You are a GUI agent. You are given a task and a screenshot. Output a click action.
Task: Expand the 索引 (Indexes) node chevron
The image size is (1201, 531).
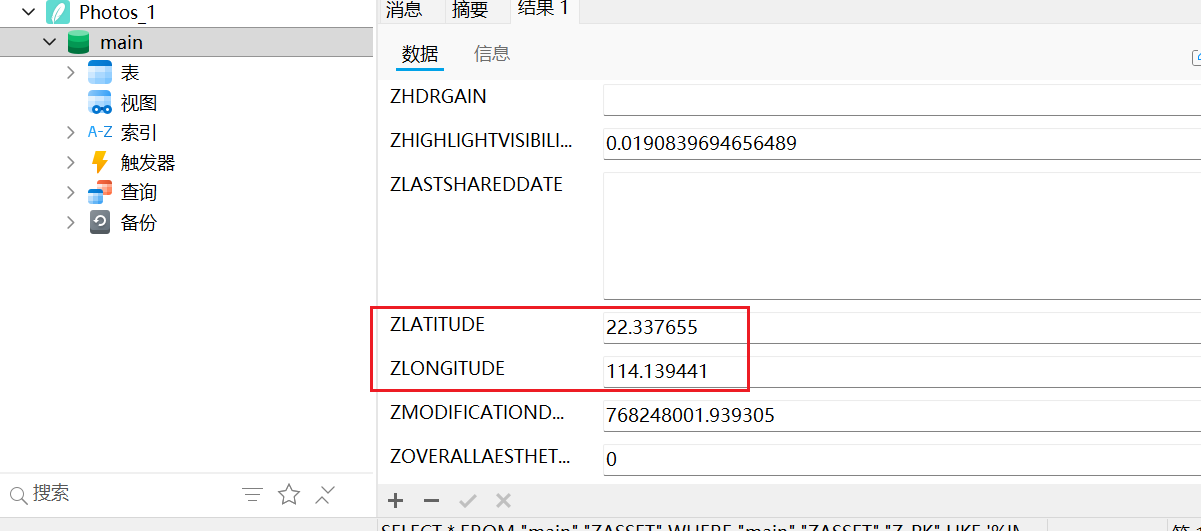pyautogui.click(x=70, y=132)
